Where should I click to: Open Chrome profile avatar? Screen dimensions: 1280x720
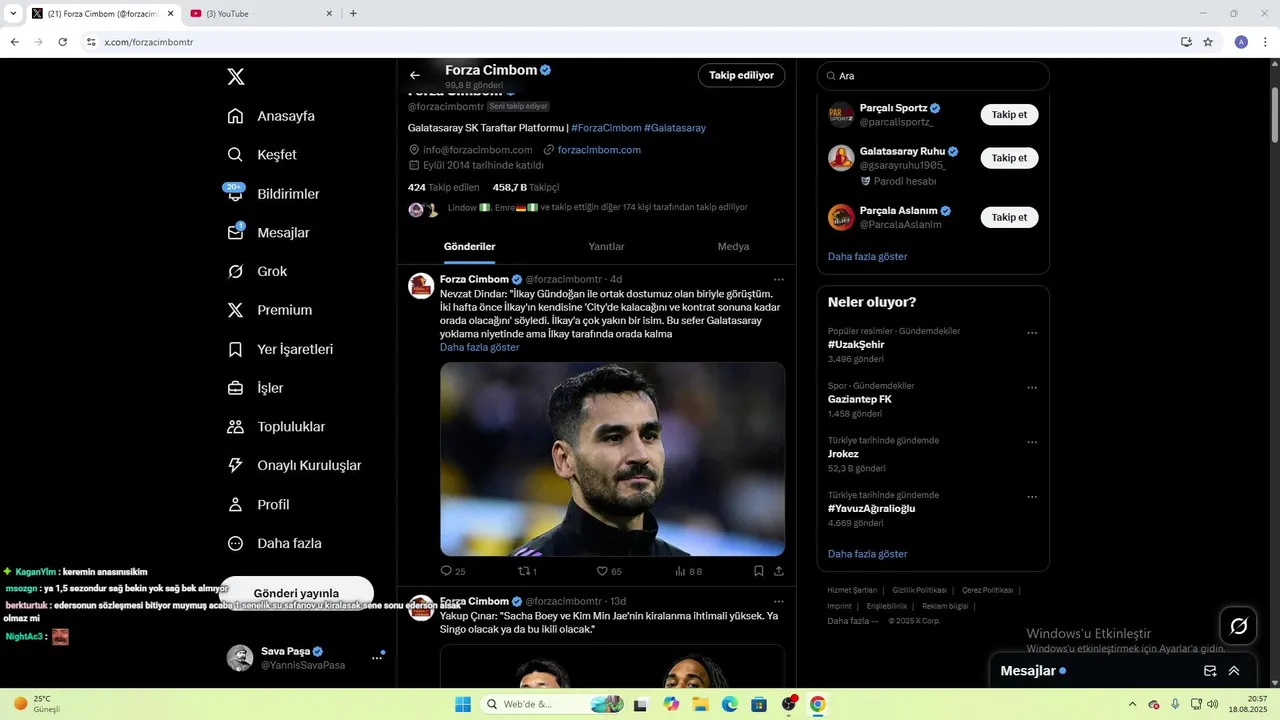(1241, 42)
